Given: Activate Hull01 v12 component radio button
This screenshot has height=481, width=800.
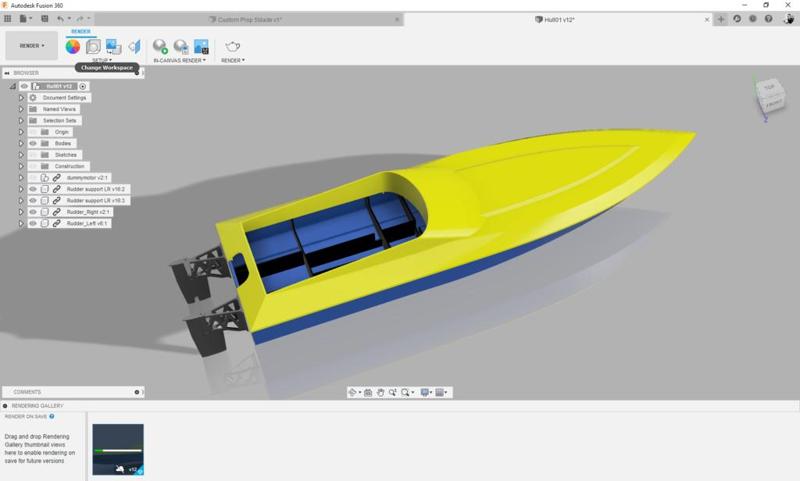Looking at the screenshot, I should [83, 86].
